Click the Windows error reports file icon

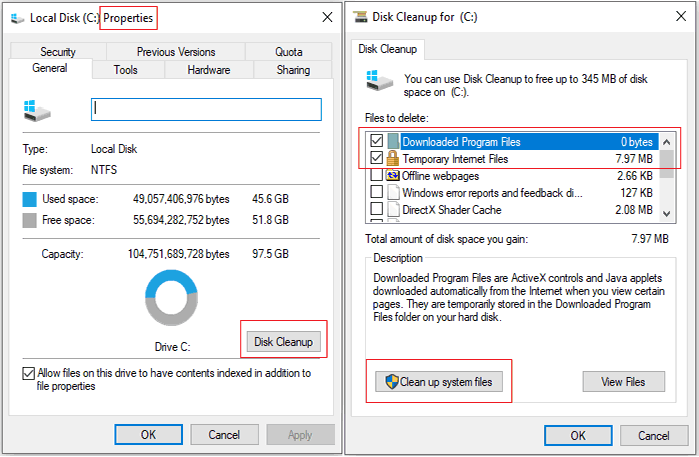pos(393,192)
